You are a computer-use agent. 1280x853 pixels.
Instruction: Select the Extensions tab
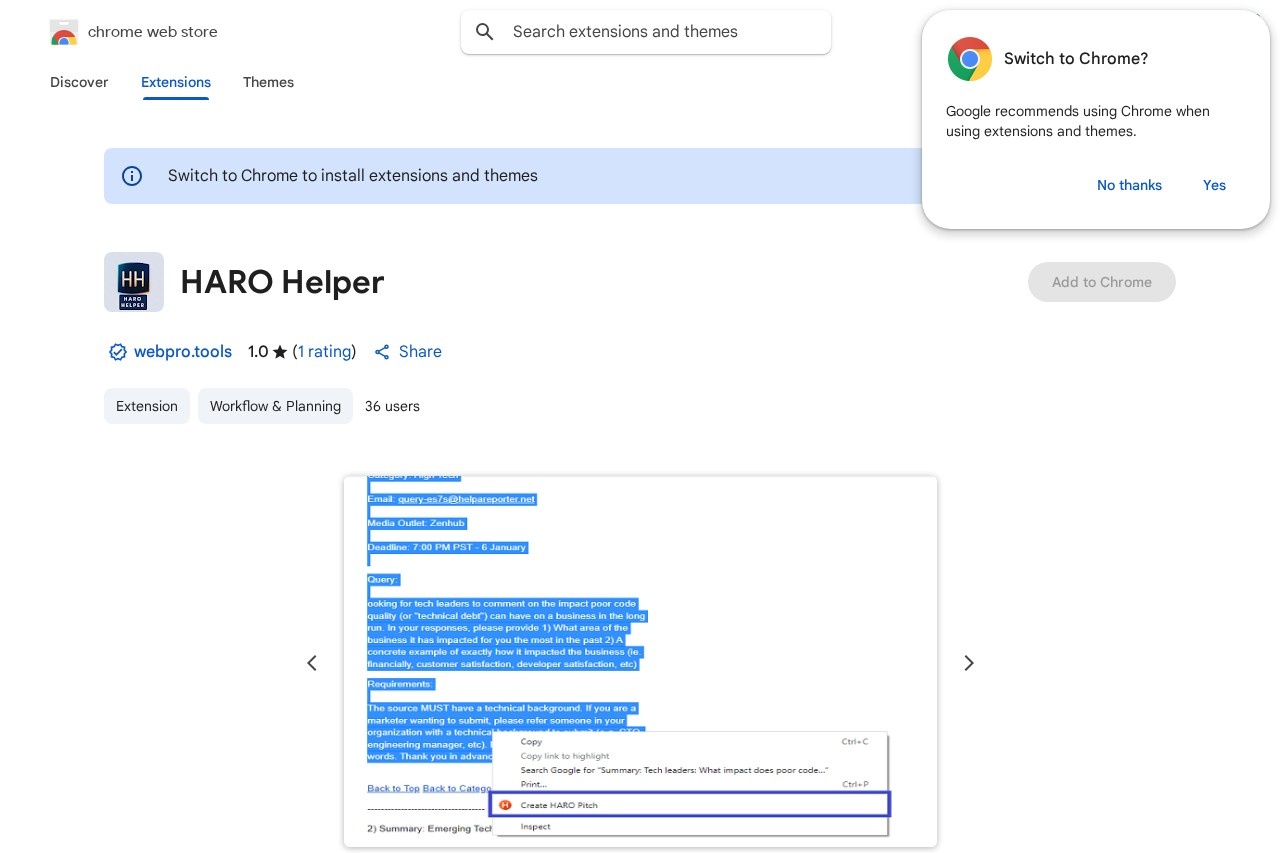coord(176,82)
